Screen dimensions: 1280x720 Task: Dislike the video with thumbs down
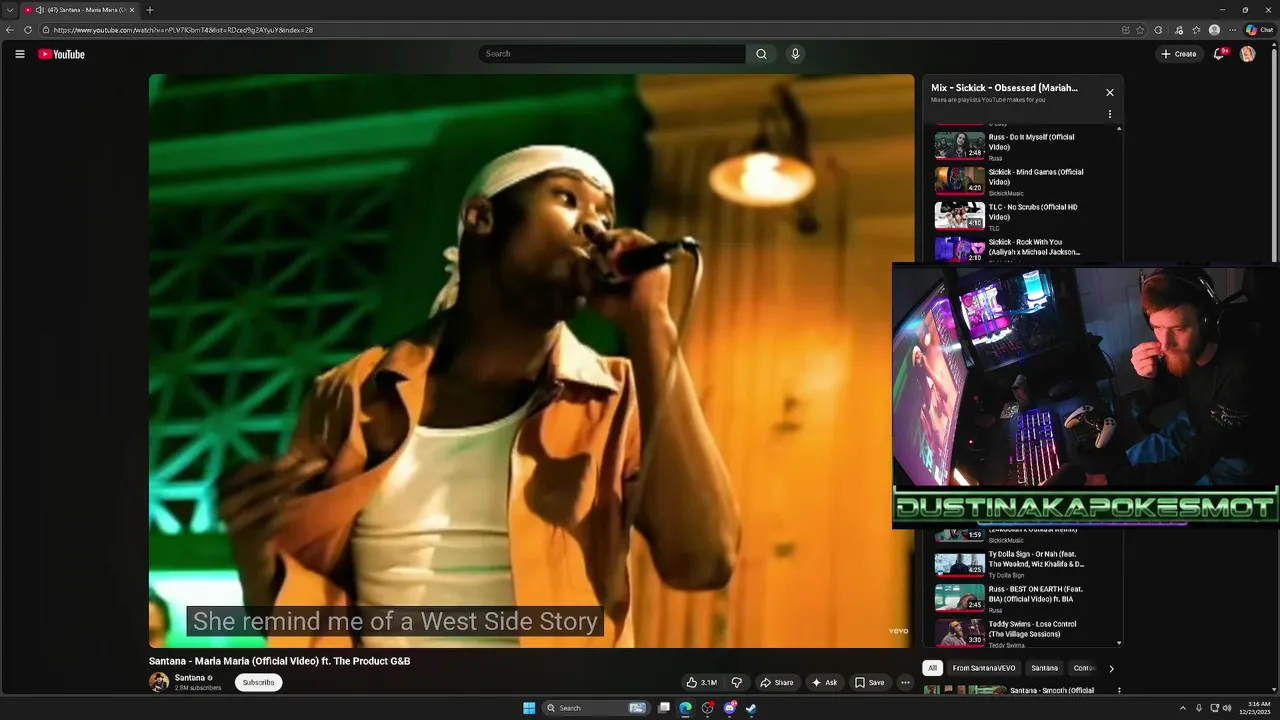(737, 683)
